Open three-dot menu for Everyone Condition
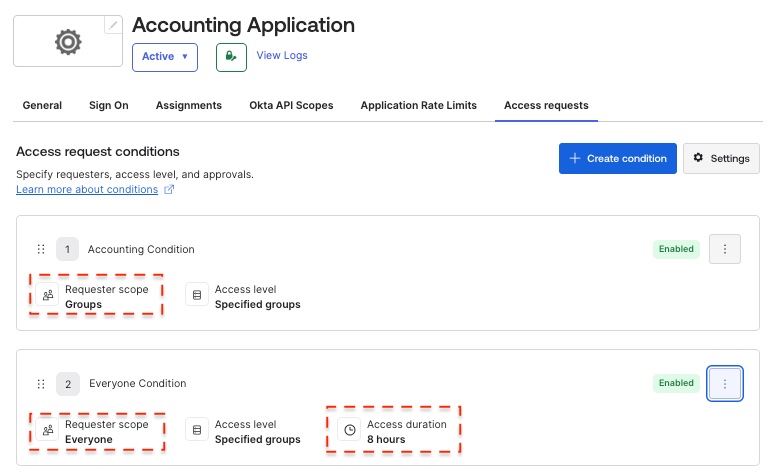The height and width of the screenshot is (474, 771). pyautogui.click(x=724, y=383)
